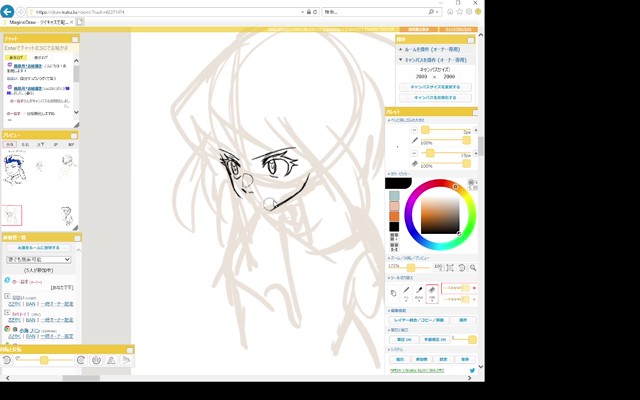Switch to first chat log tab

[x=16, y=58]
